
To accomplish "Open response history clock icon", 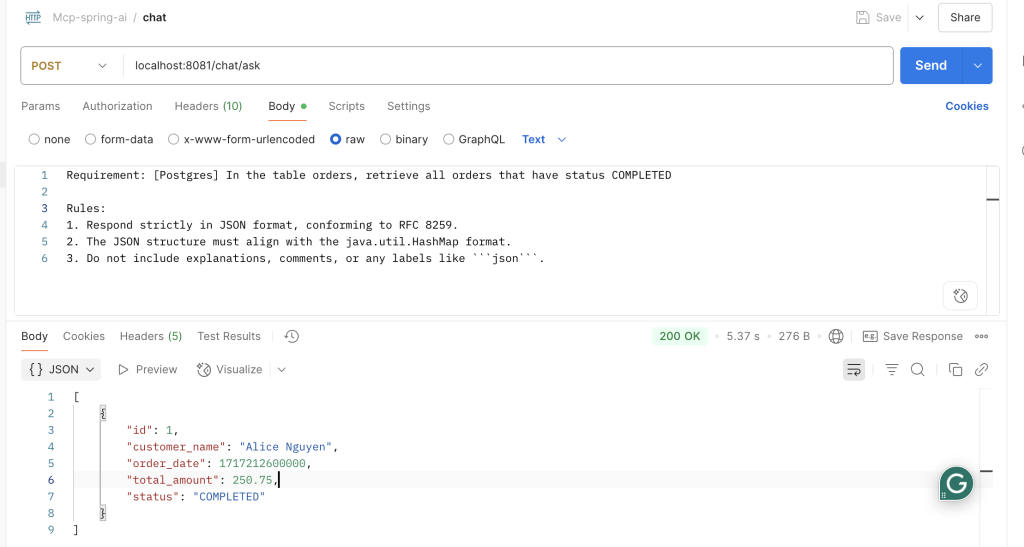I will [x=292, y=337].
